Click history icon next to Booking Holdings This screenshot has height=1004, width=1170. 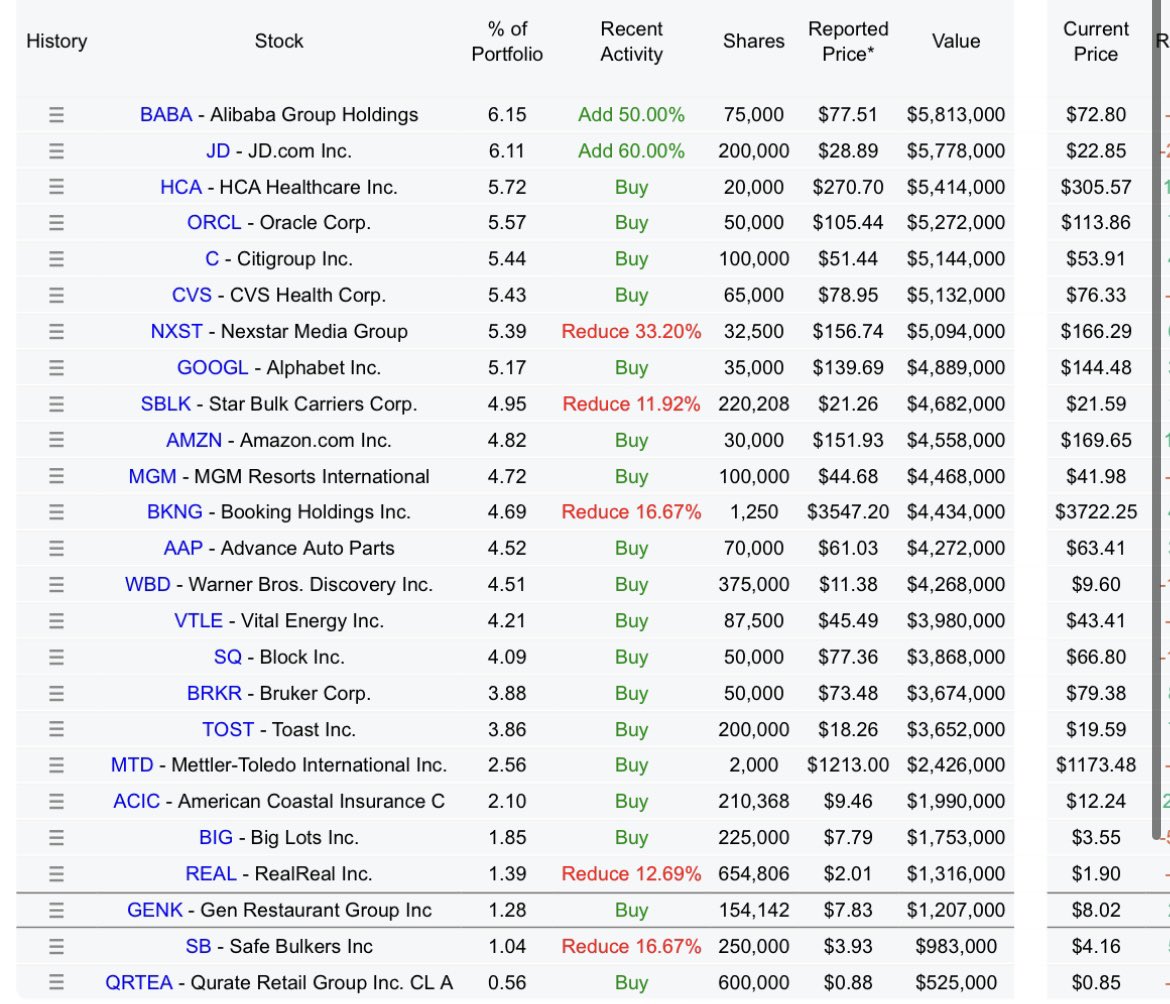pyautogui.click(x=56, y=512)
